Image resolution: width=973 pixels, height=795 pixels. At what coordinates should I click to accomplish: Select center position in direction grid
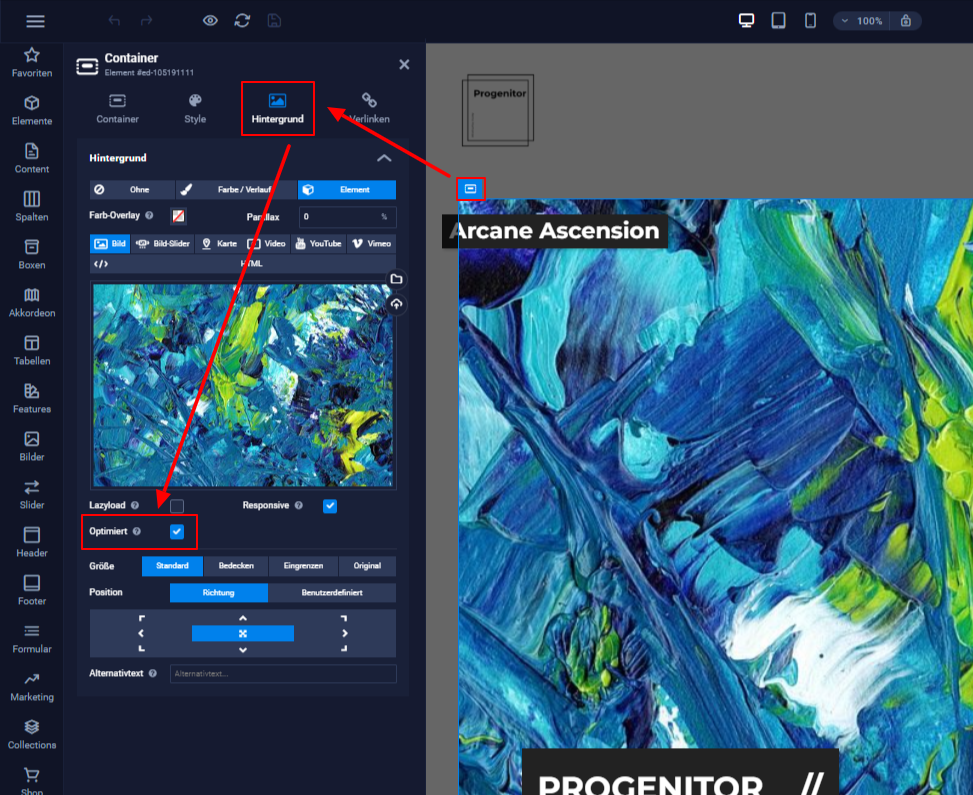pos(243,634)
